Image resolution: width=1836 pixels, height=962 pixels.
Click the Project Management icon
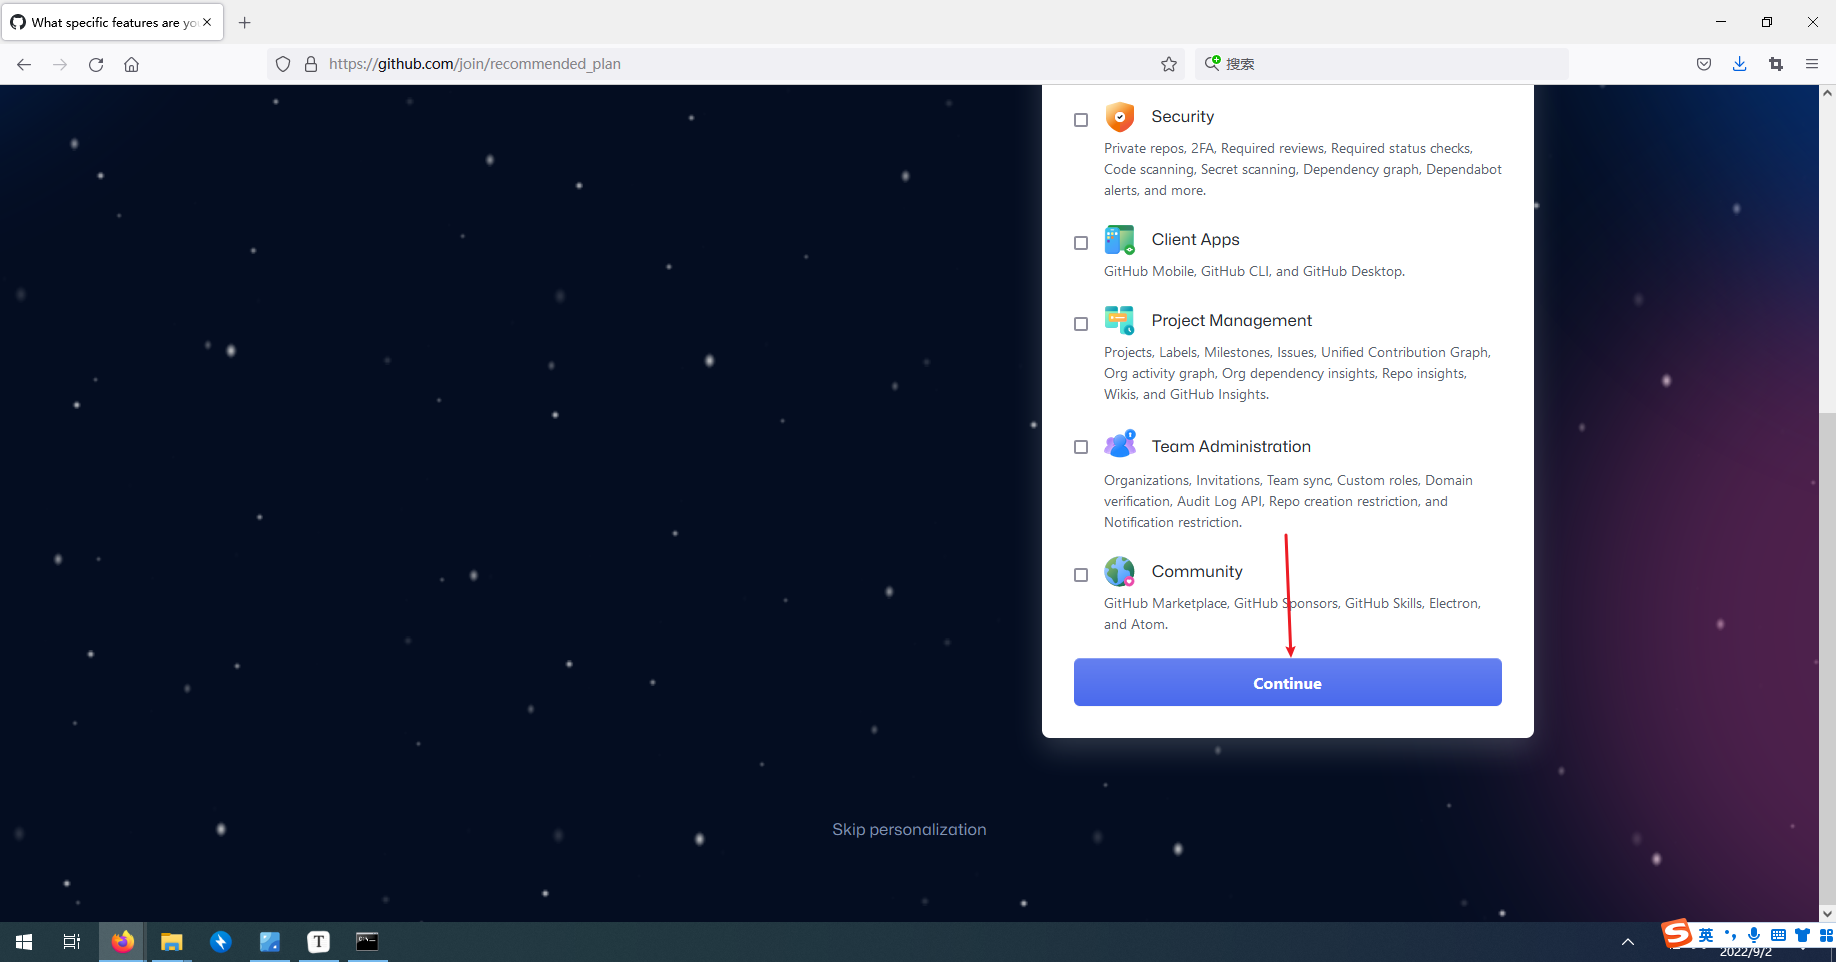click(x=1120, y=321)
